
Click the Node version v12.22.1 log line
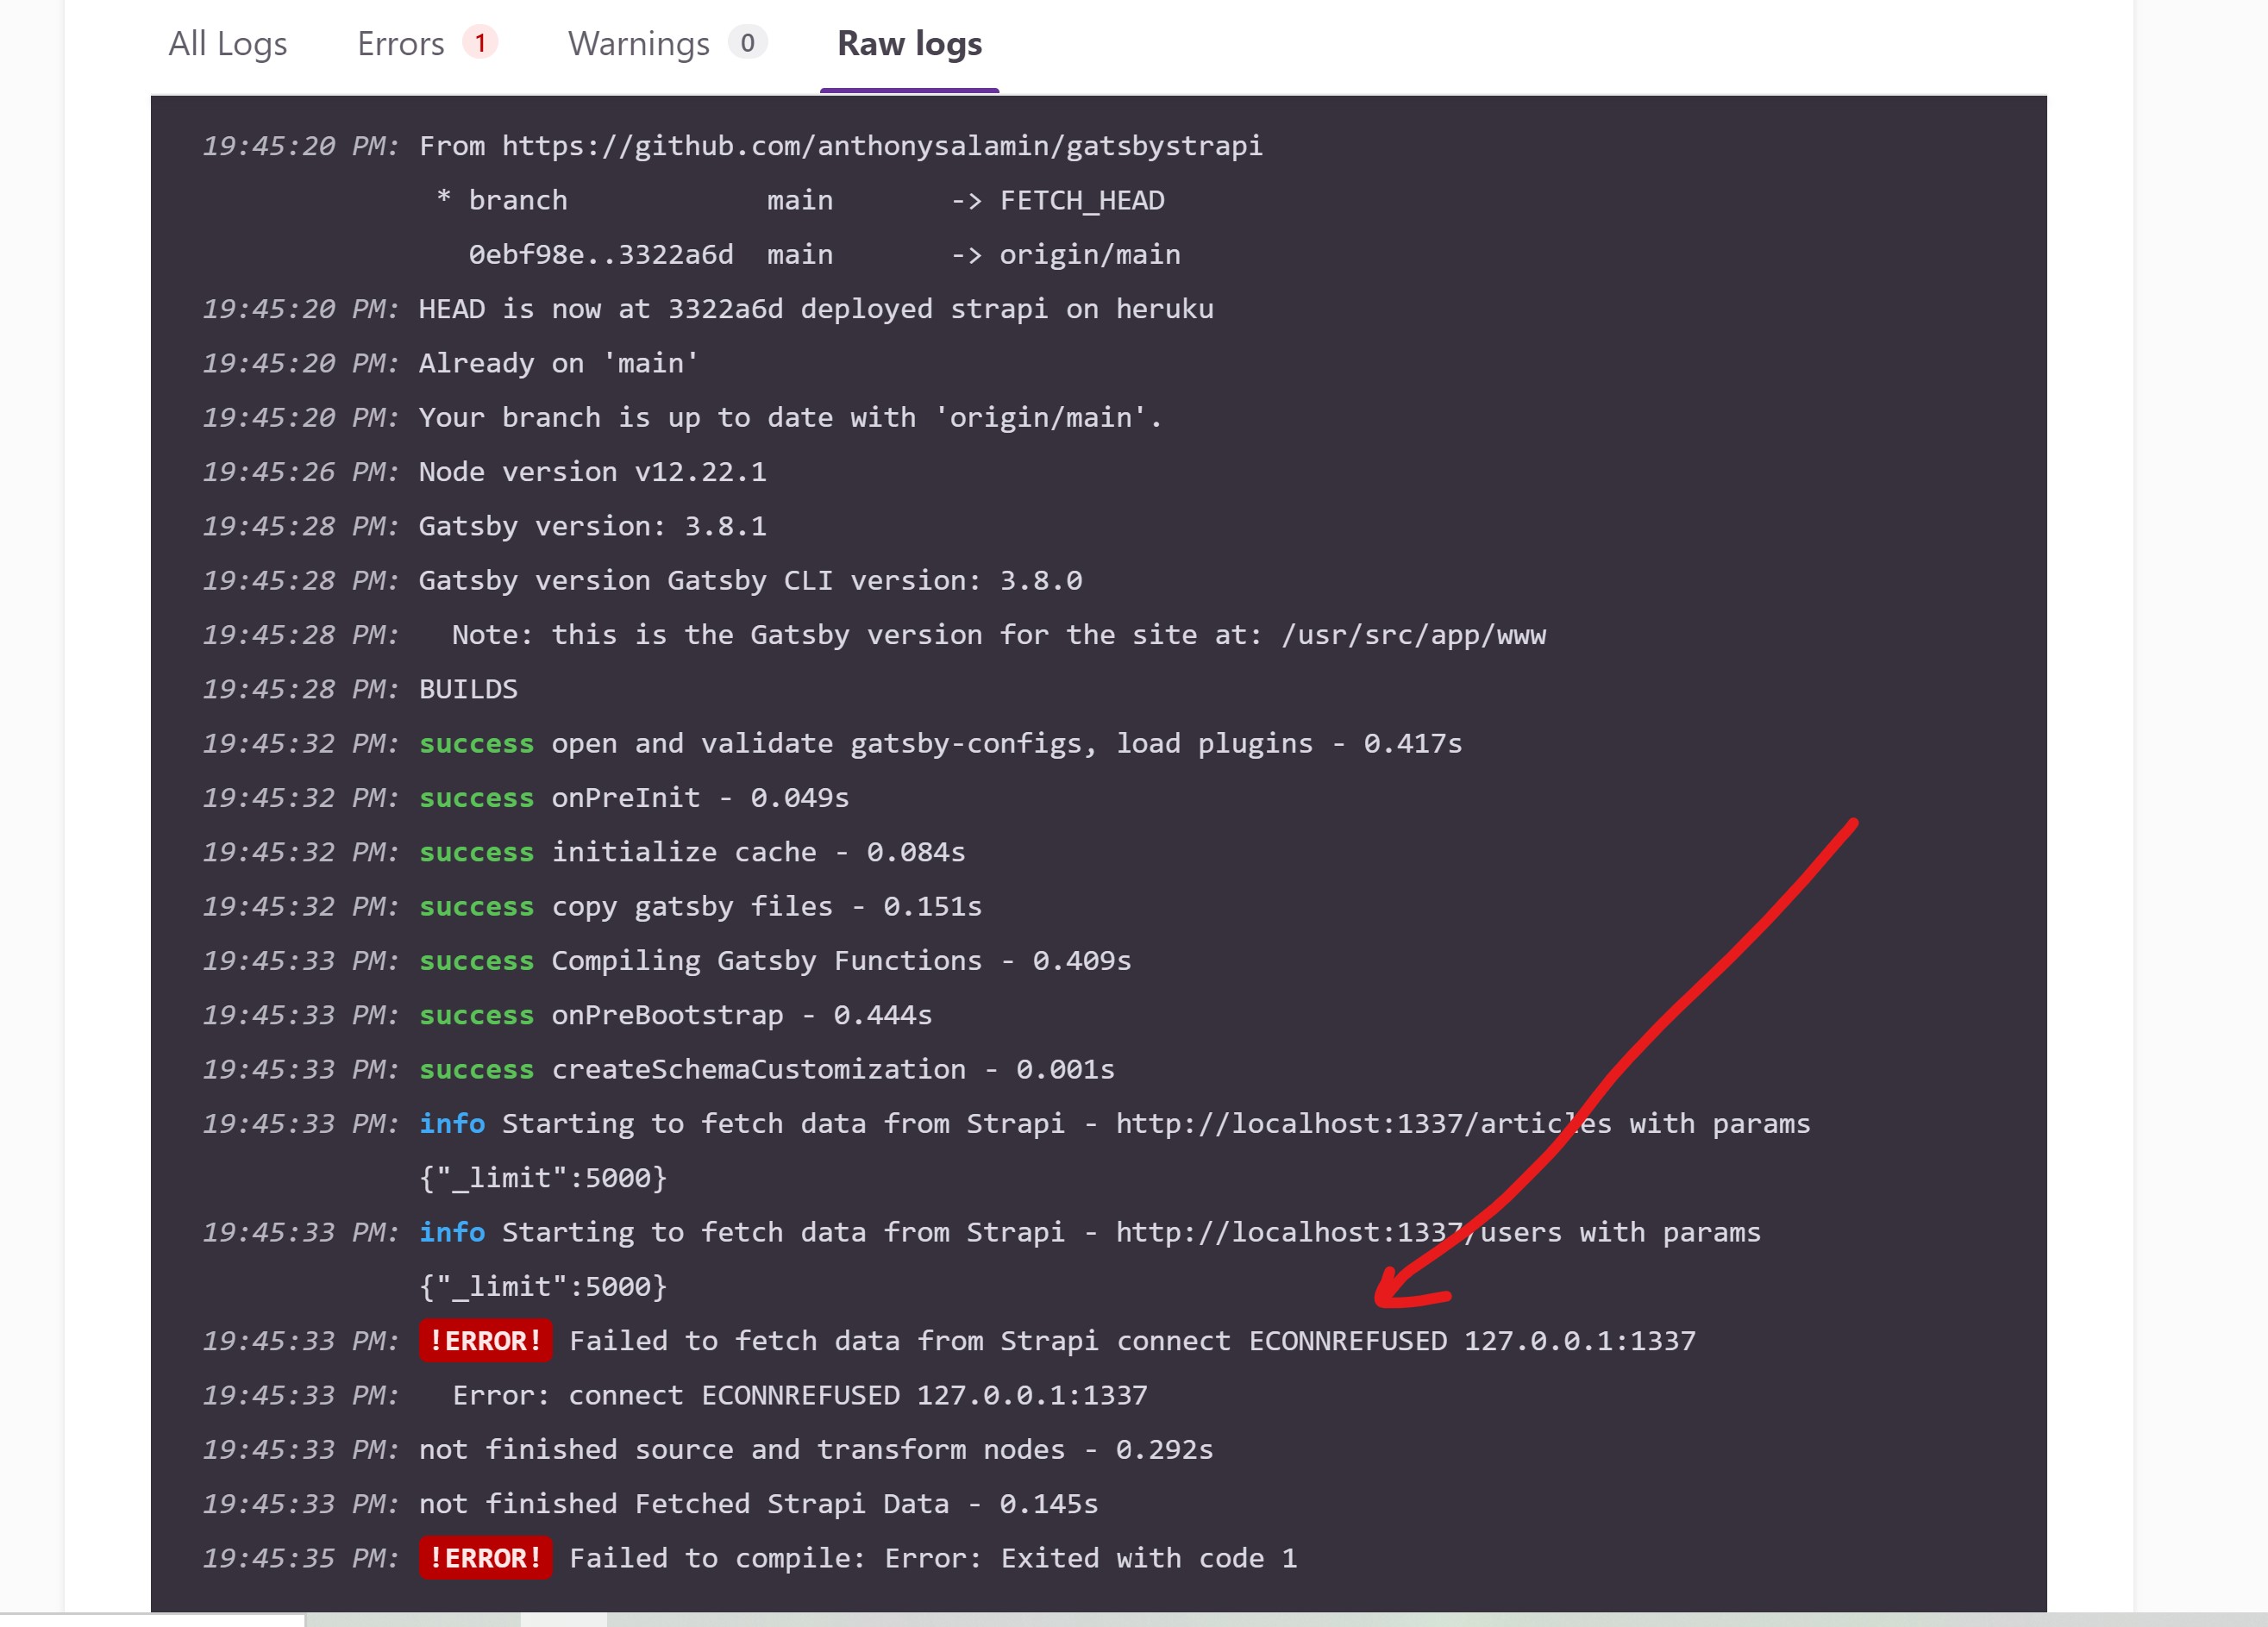point(592,472)
